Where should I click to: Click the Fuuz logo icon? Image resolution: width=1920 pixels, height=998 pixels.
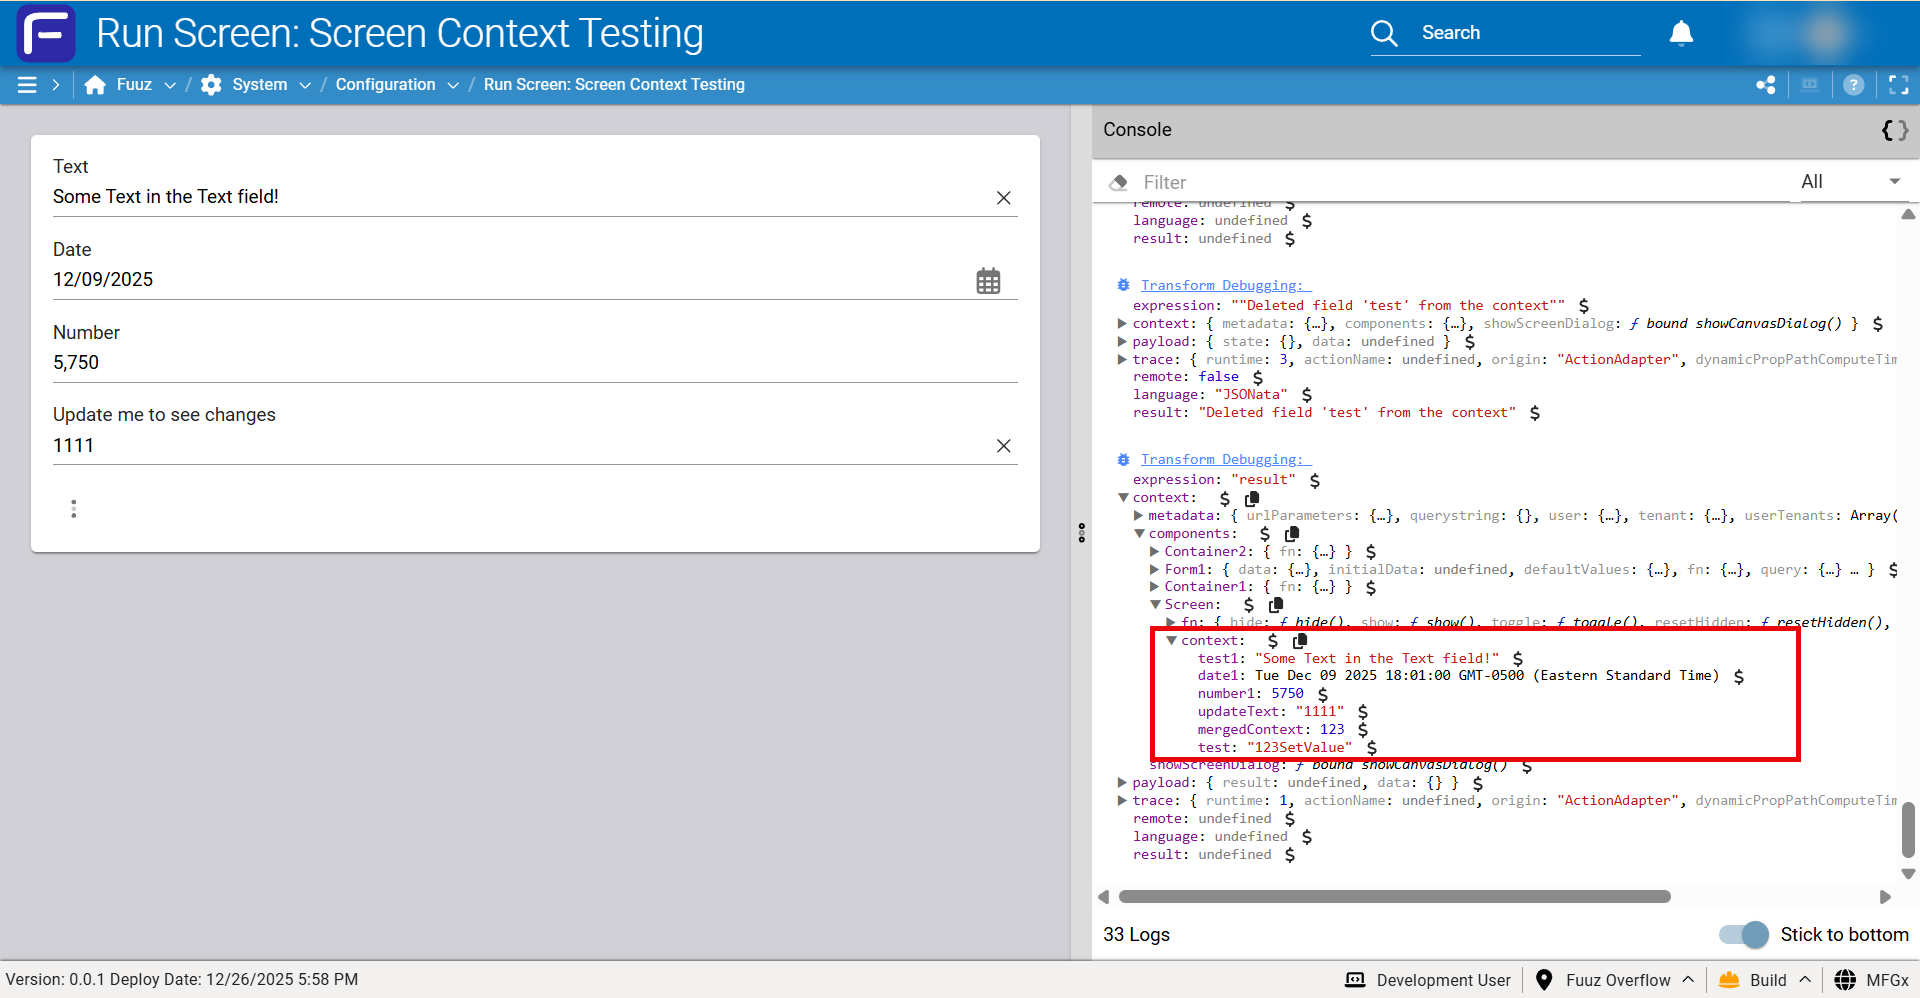tap(46, 33)
